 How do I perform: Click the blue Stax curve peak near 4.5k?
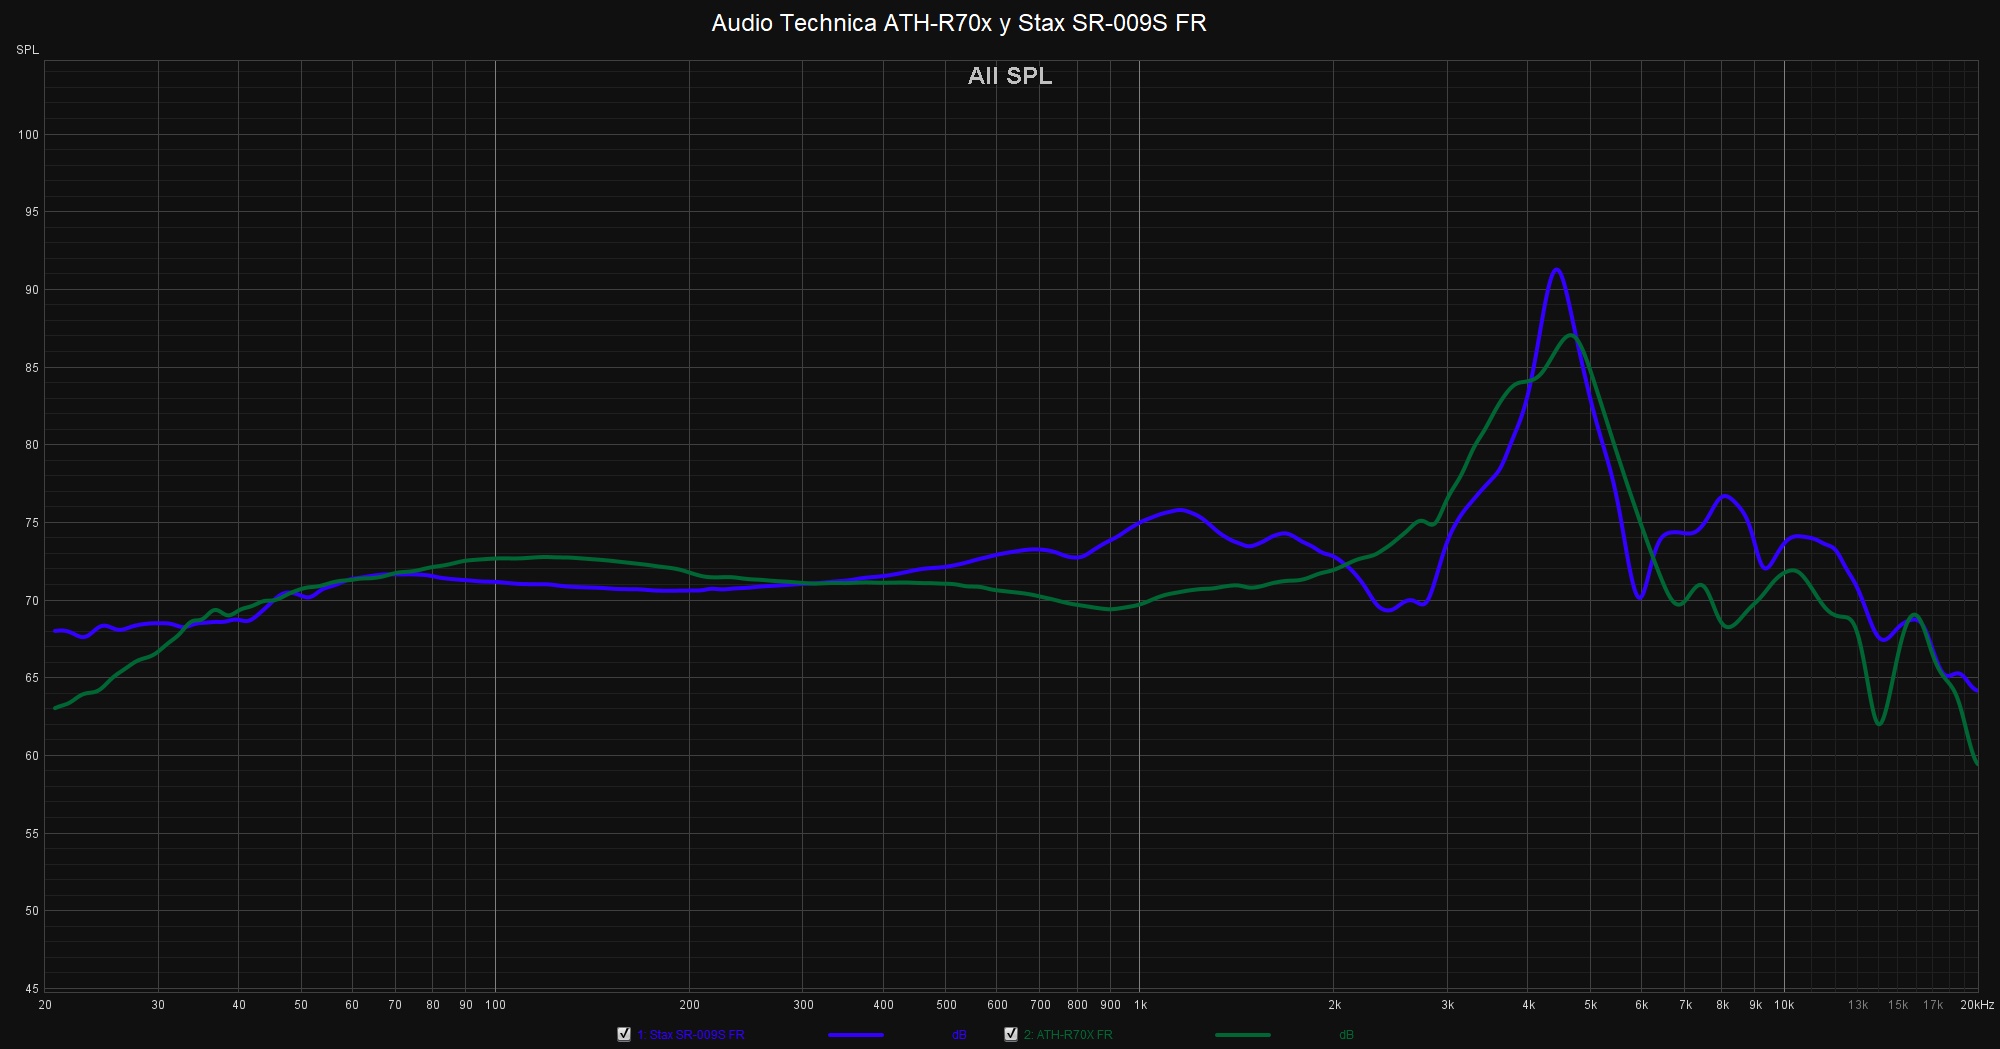(1556, 270)
